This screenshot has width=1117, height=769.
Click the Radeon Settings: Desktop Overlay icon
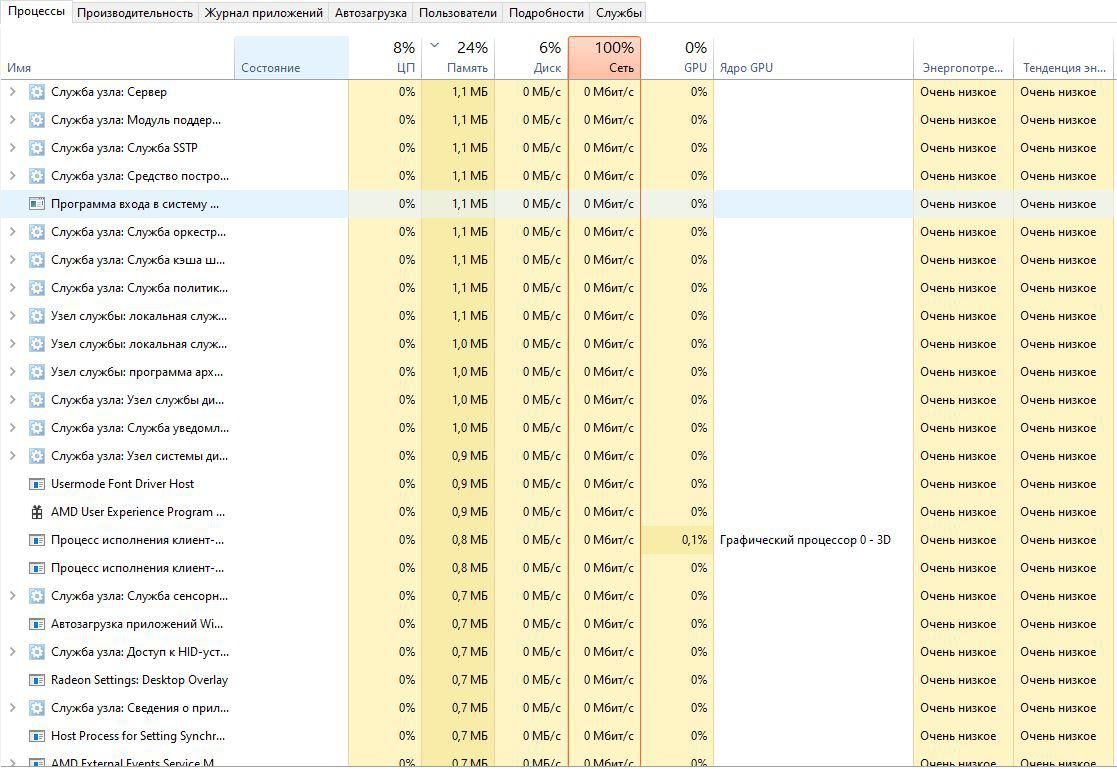[x=37, y=680]
